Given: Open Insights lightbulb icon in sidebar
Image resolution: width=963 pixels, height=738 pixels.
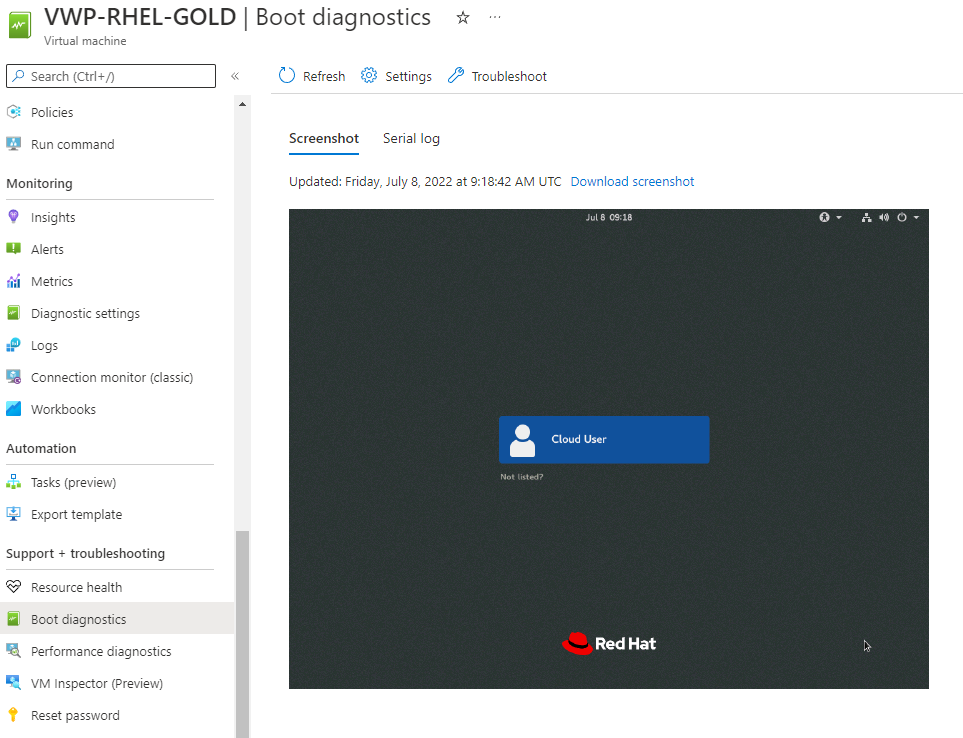Looking at the screenshot, I should pyautogui.click(x=14, y=217).
